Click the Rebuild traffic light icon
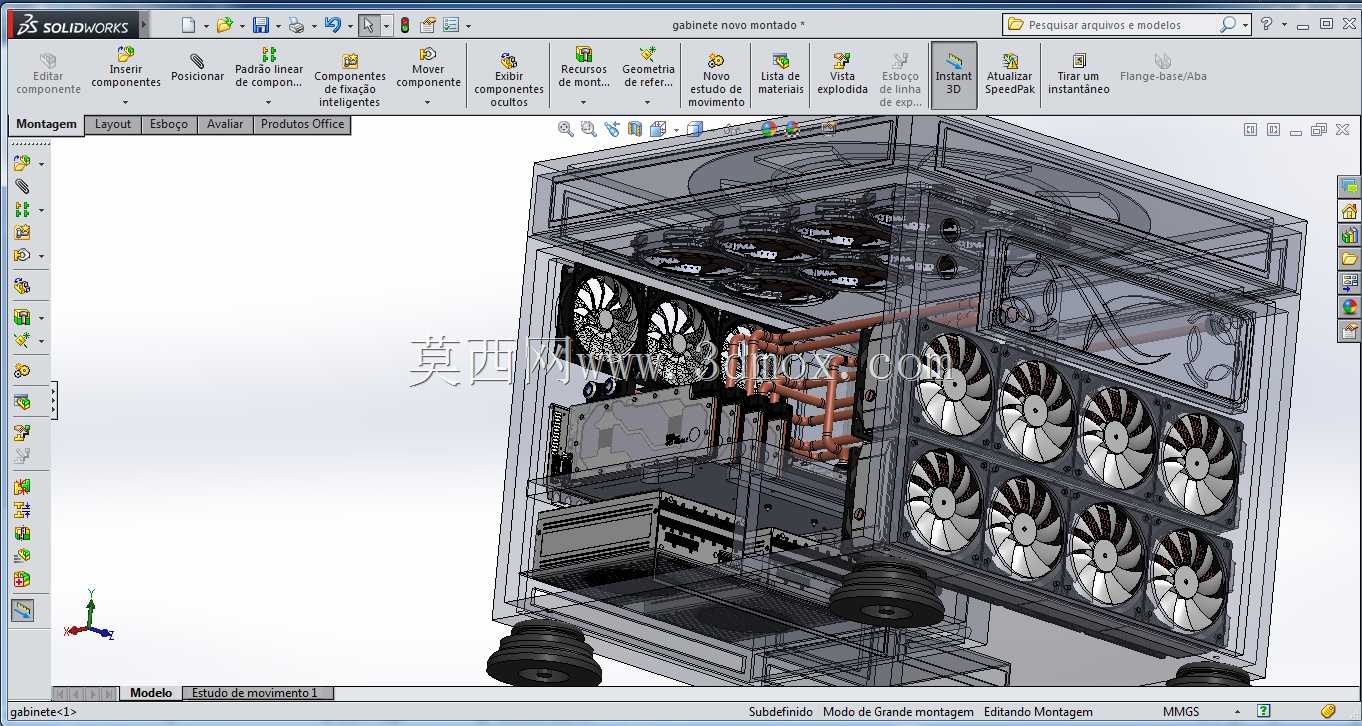 (405, 25)
